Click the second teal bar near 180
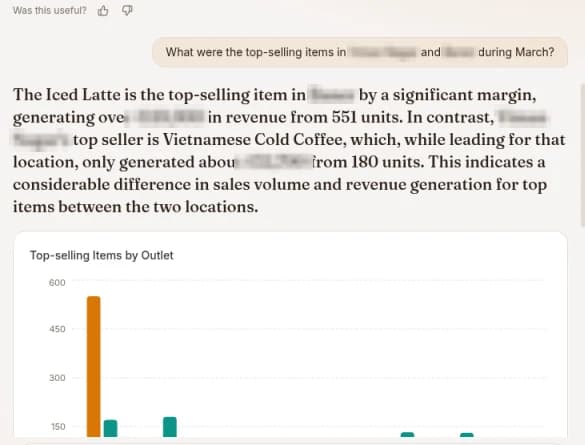585x445 pixels. [170, 427]
